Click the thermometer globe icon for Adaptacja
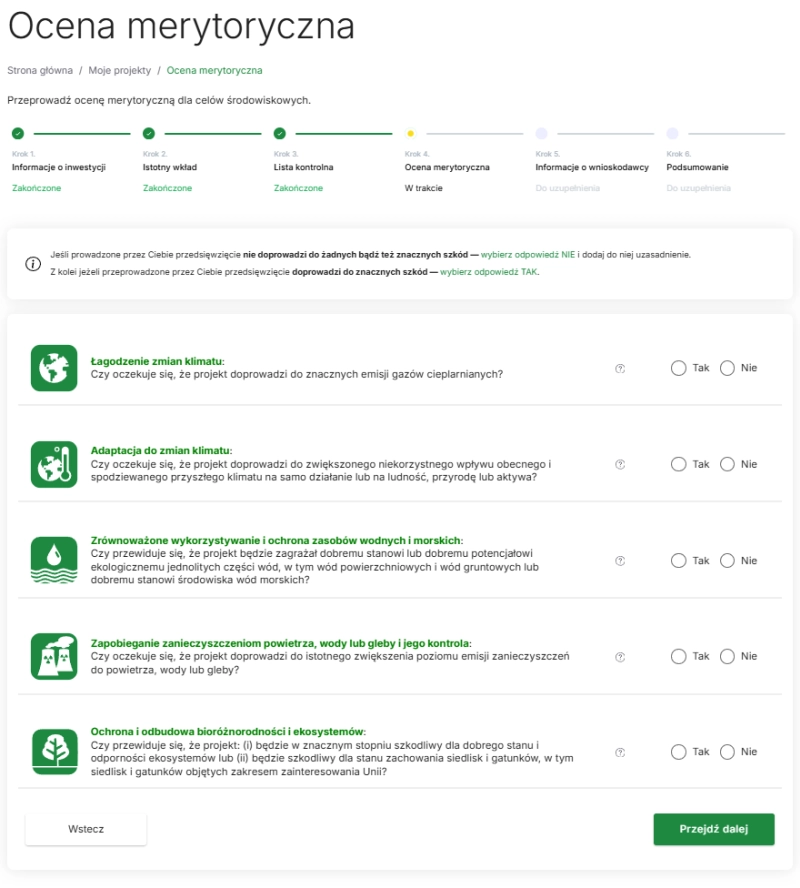 click(x=54, y=464)
